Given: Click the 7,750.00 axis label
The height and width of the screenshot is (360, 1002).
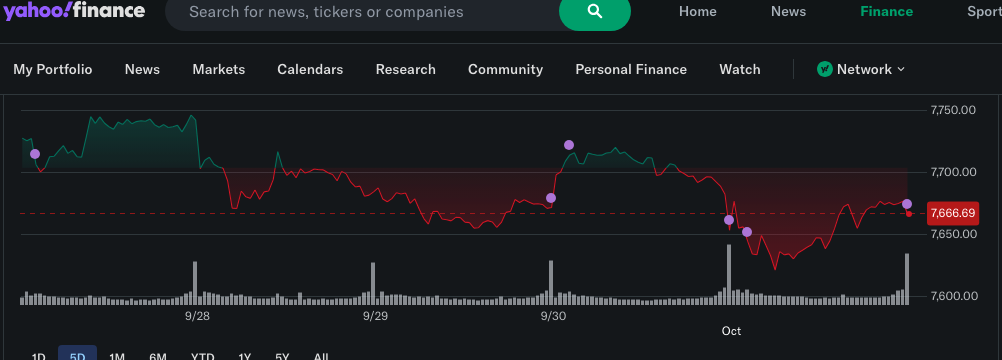Looking at the screenshot, I should [x=953, y=110].
